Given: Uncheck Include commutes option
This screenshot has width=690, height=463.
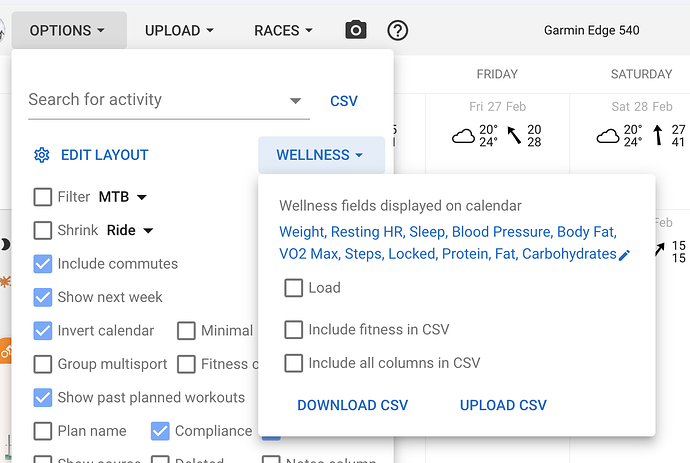Looking at the screenshot, I should point(43,264).
